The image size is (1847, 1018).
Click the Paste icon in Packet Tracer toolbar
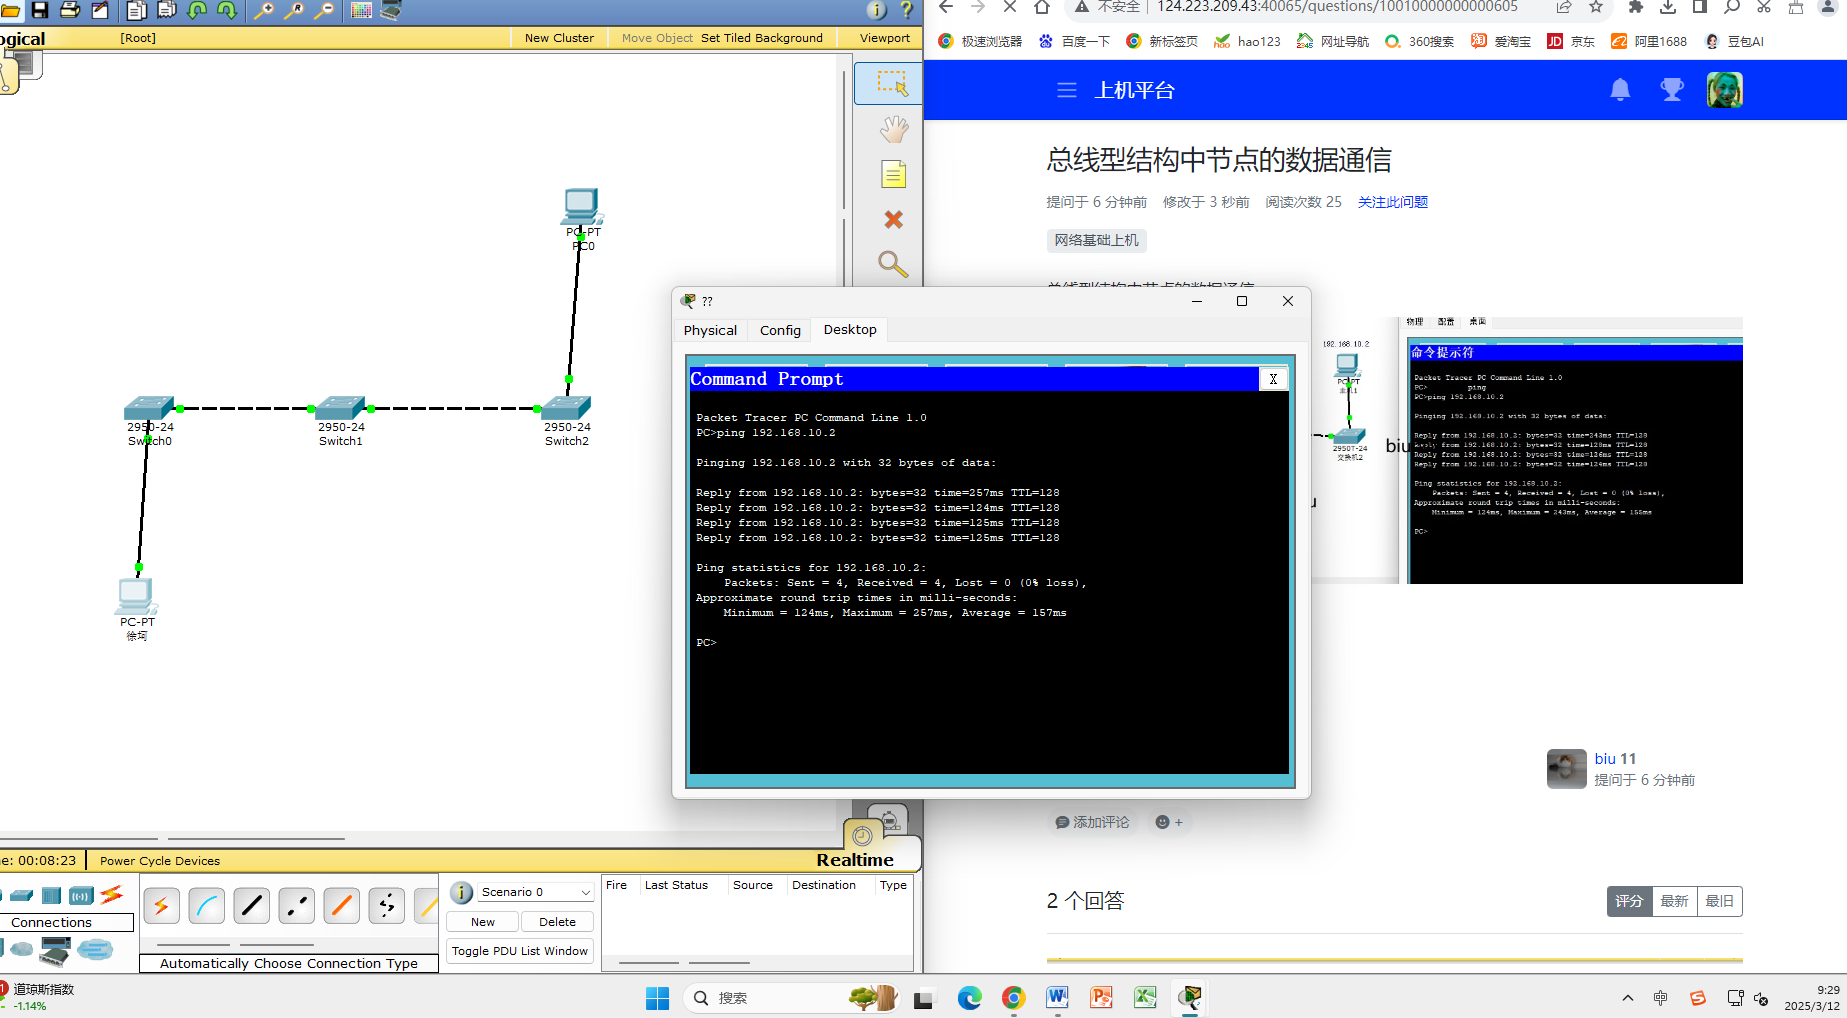tap(167, 10)
